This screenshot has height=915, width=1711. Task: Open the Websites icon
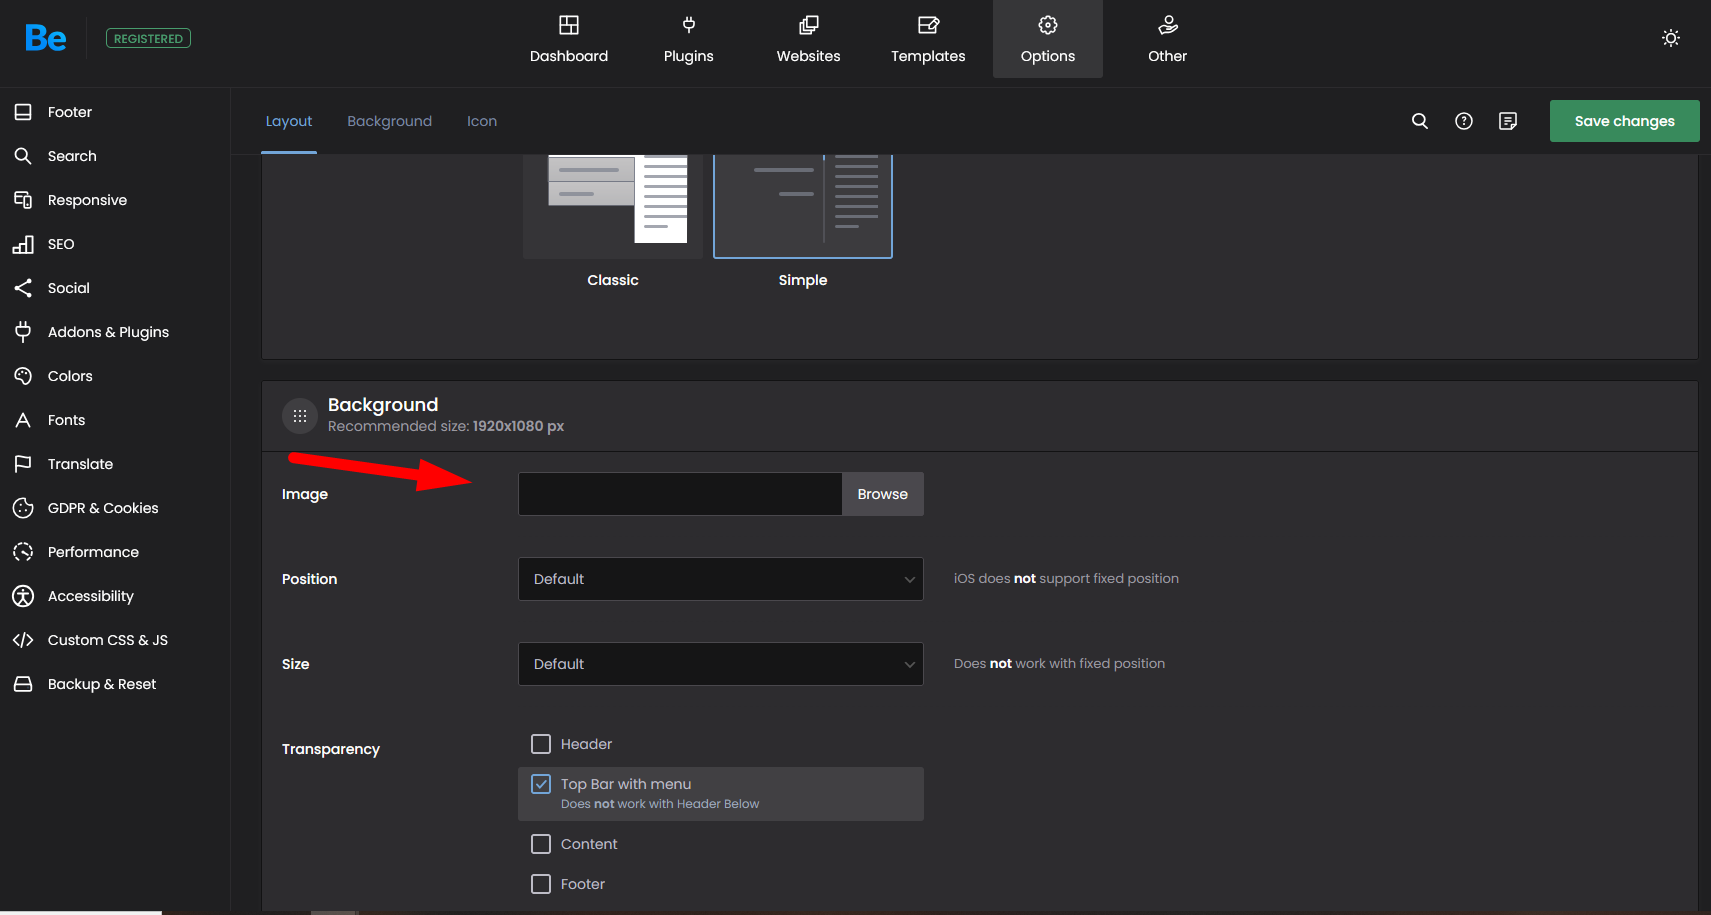click(809, 25)
